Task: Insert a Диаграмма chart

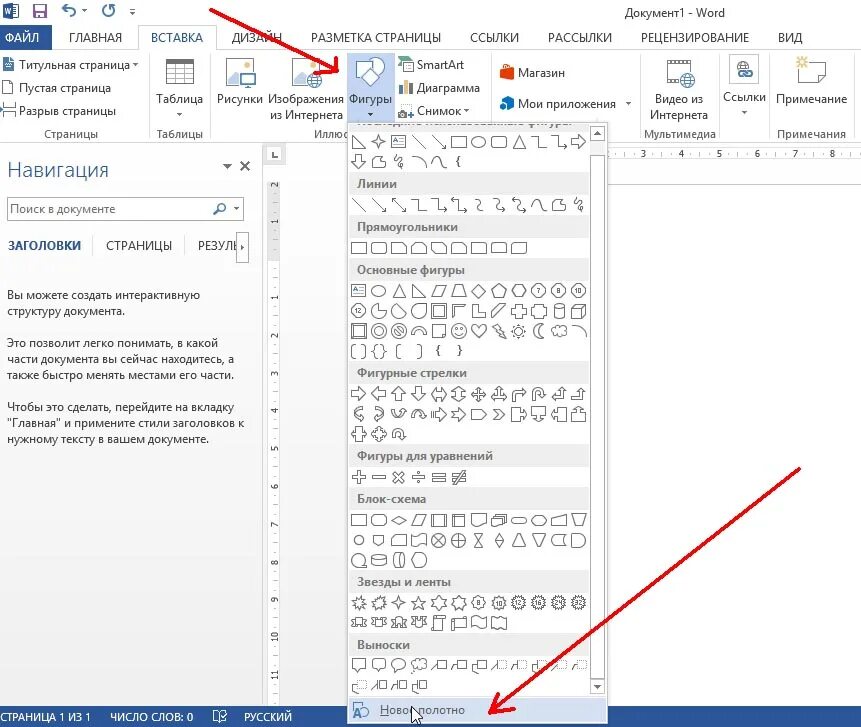Action: point(439,88)
